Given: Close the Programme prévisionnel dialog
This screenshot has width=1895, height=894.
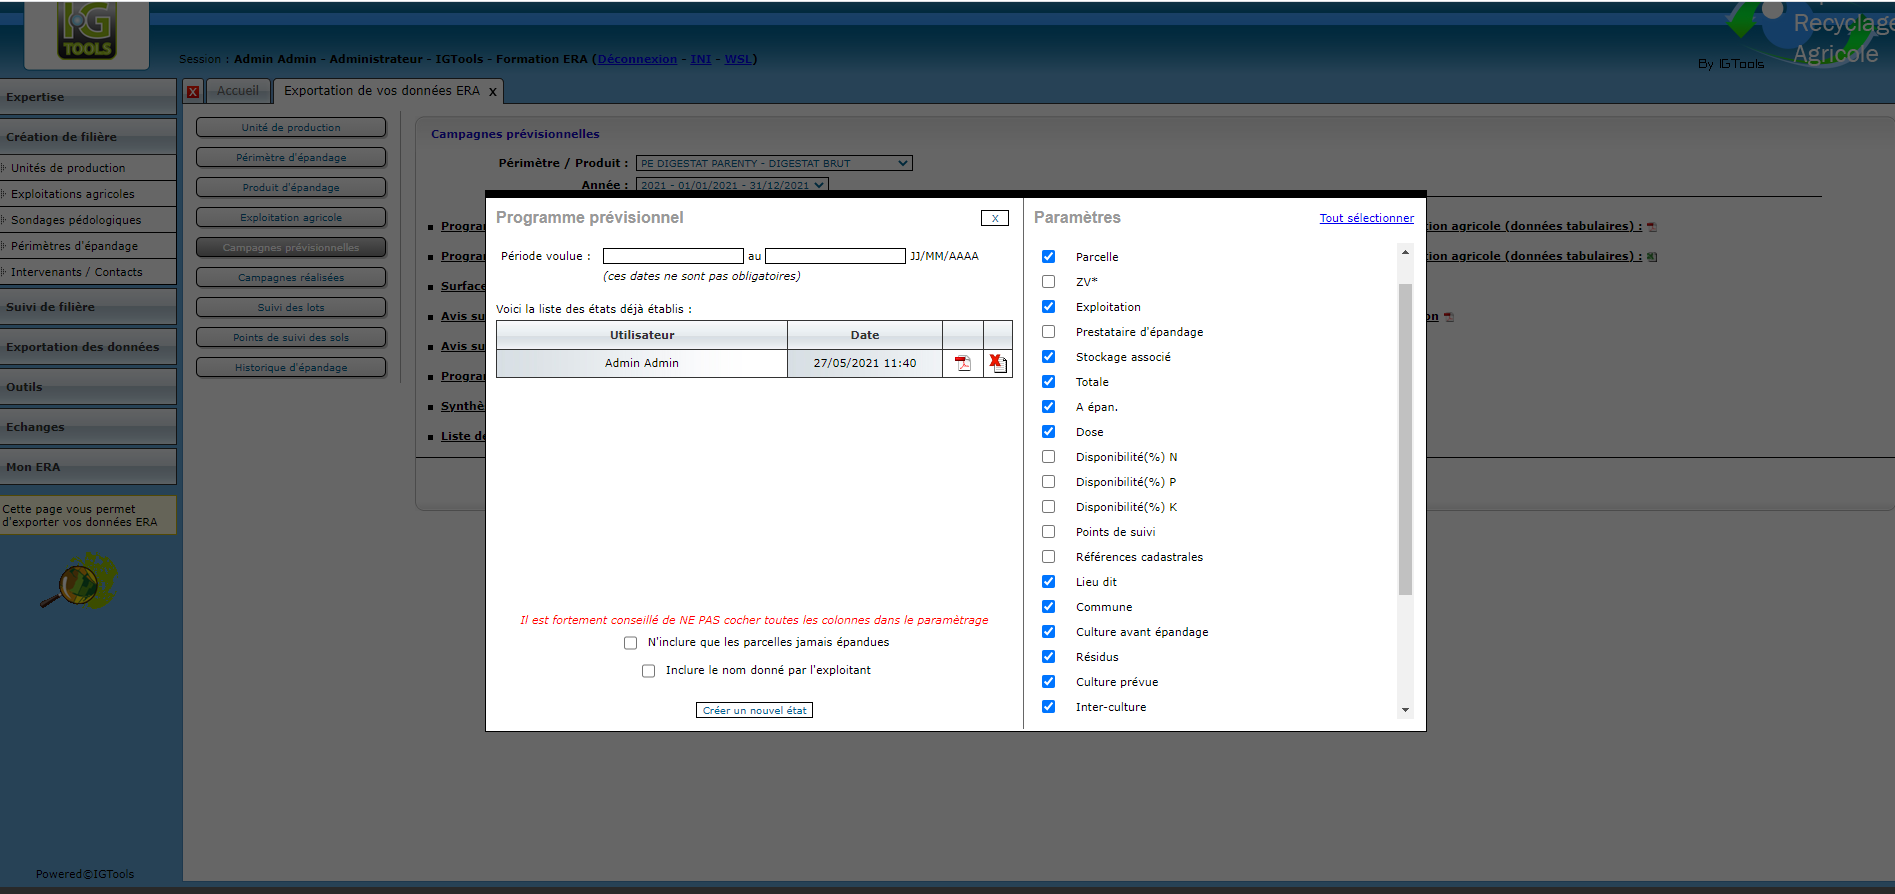Looking at the screenshot, I should click(x=994, y=218).
